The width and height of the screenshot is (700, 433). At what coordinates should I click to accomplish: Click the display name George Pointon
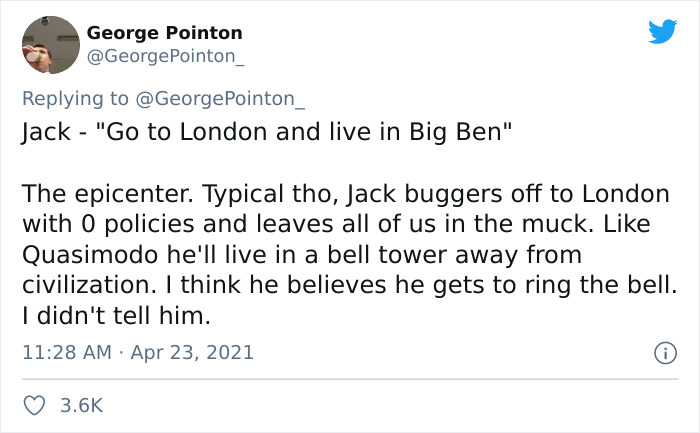click(164, 33)
